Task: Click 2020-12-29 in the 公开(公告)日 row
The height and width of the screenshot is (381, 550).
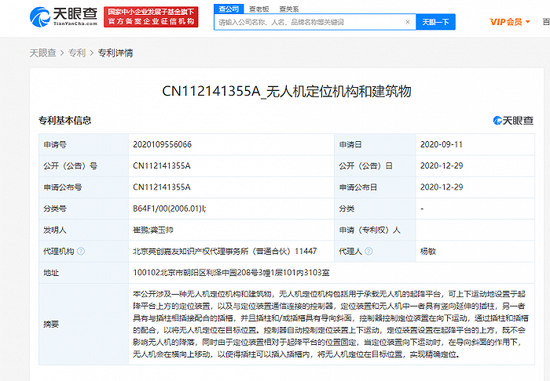Action: click(x=442, y=166)
